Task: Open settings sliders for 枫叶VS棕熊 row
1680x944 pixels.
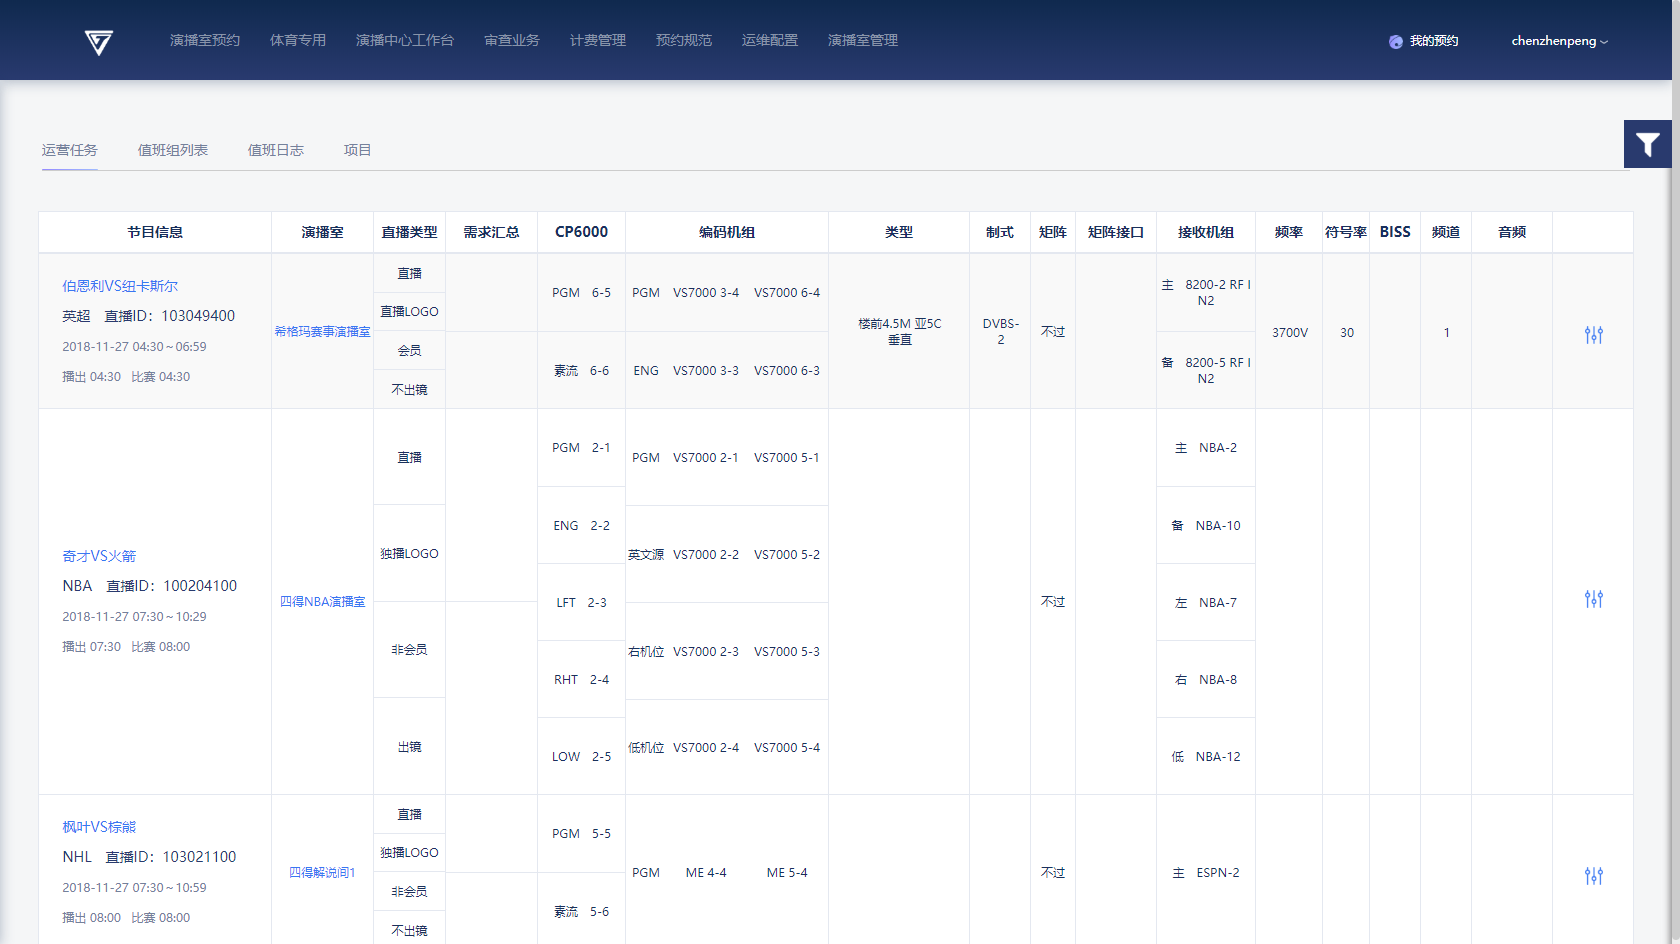Action: (1593, 876)
